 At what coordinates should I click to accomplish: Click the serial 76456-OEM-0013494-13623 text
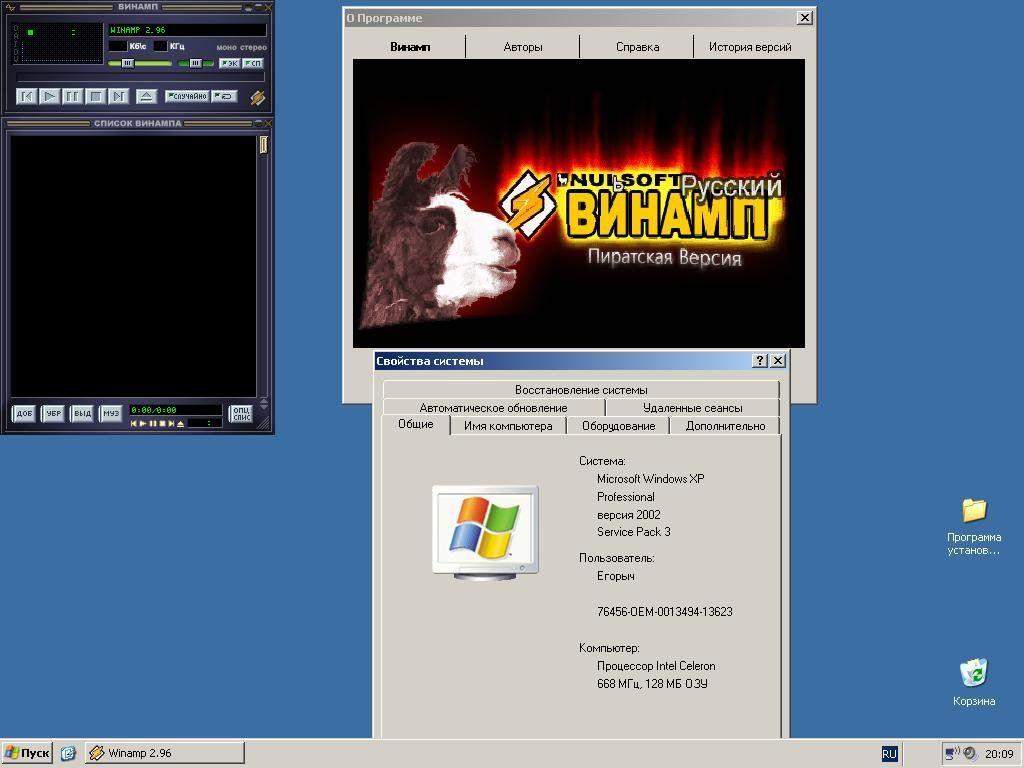tap(665, 612)
